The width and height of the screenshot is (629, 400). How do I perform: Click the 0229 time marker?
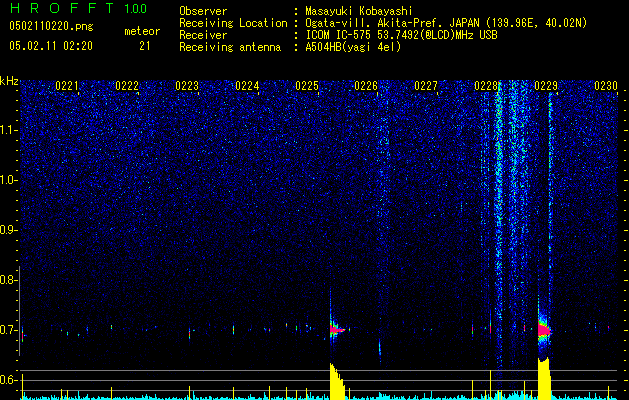[546, 86]
